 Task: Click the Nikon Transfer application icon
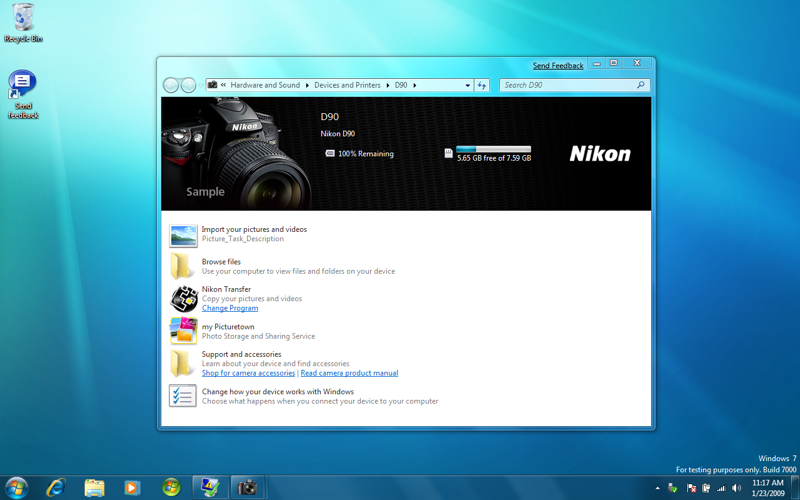184,299
